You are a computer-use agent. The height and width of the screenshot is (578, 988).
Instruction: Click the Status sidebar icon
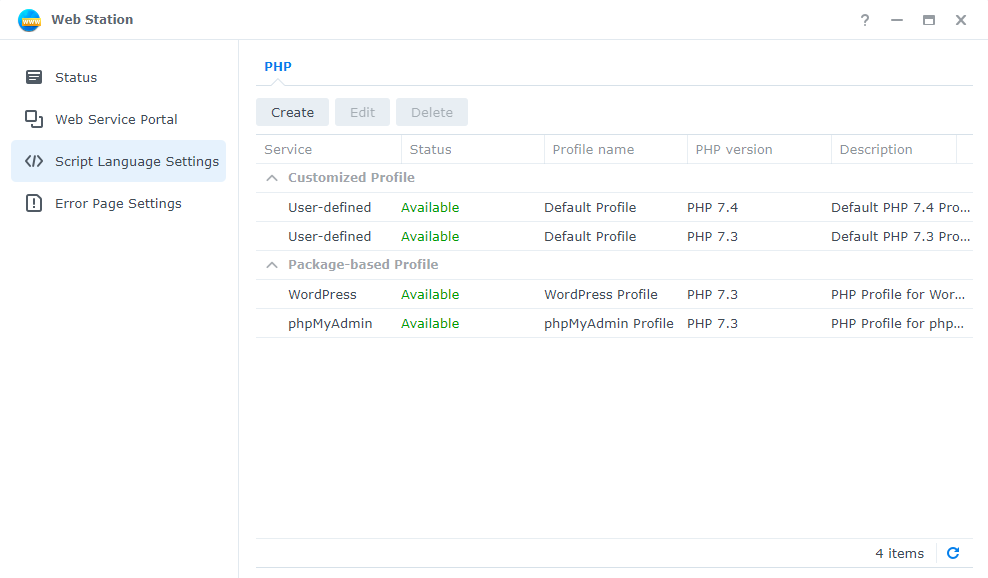pyautogui.click(x=34, y=77)
